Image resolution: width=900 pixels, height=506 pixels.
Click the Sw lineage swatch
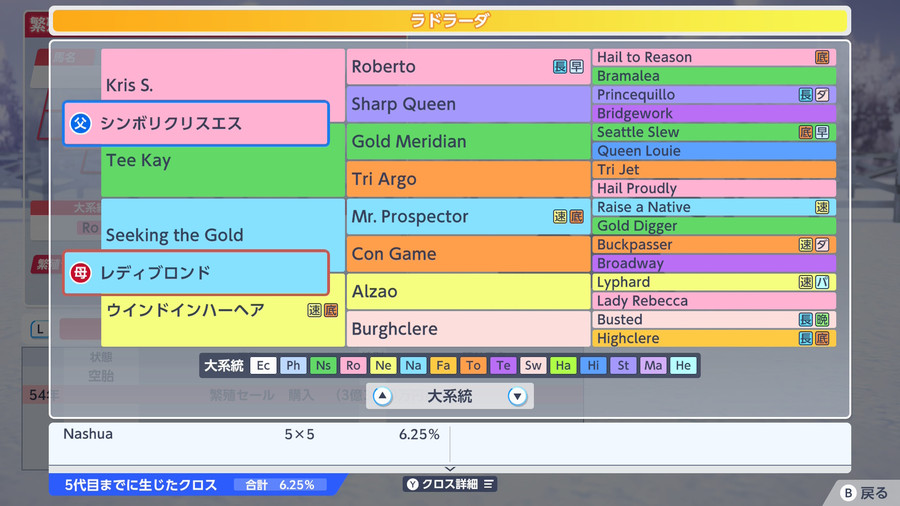pyautogui.click(x=533, y=365)
